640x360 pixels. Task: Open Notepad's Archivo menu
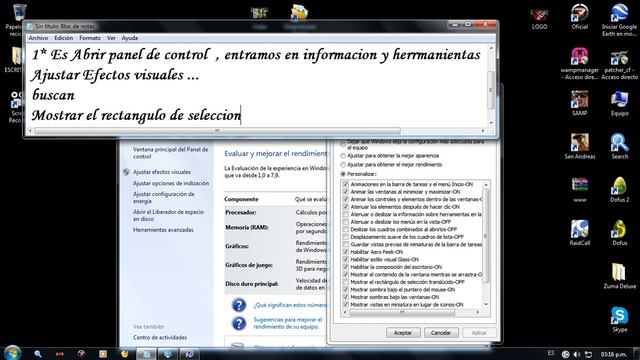click(38, 38)
